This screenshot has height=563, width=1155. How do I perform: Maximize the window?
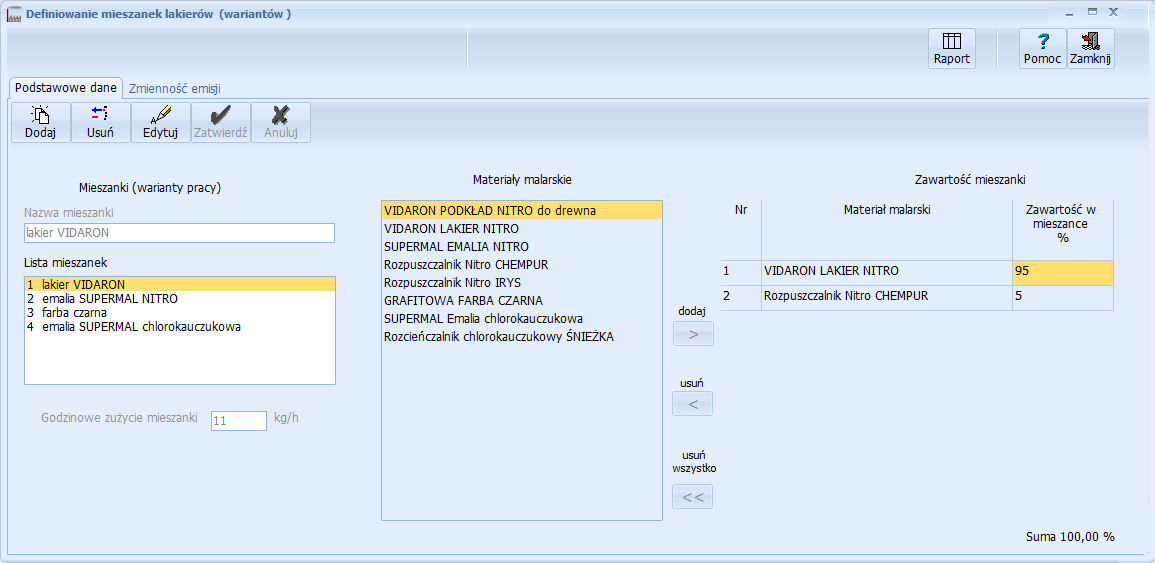(x=1092, y=12)
